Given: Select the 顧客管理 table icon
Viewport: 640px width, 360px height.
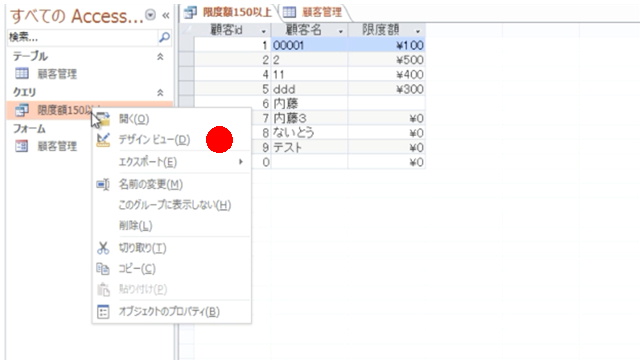Looking at the screenshot, I should 22,73.
